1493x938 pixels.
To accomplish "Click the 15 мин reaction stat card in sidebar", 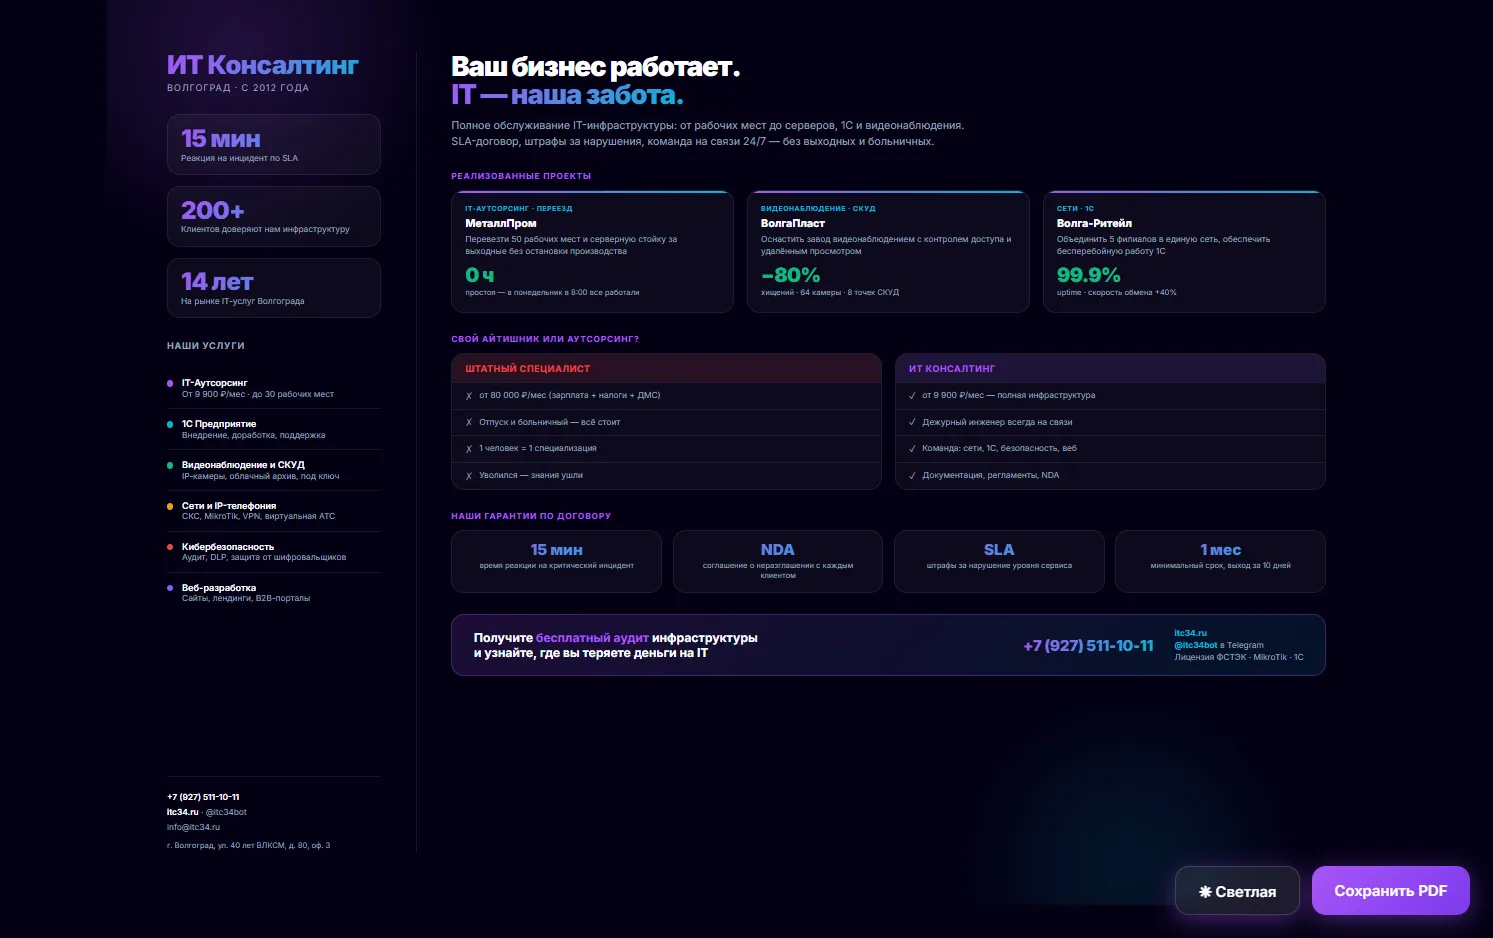I will 274,144.
